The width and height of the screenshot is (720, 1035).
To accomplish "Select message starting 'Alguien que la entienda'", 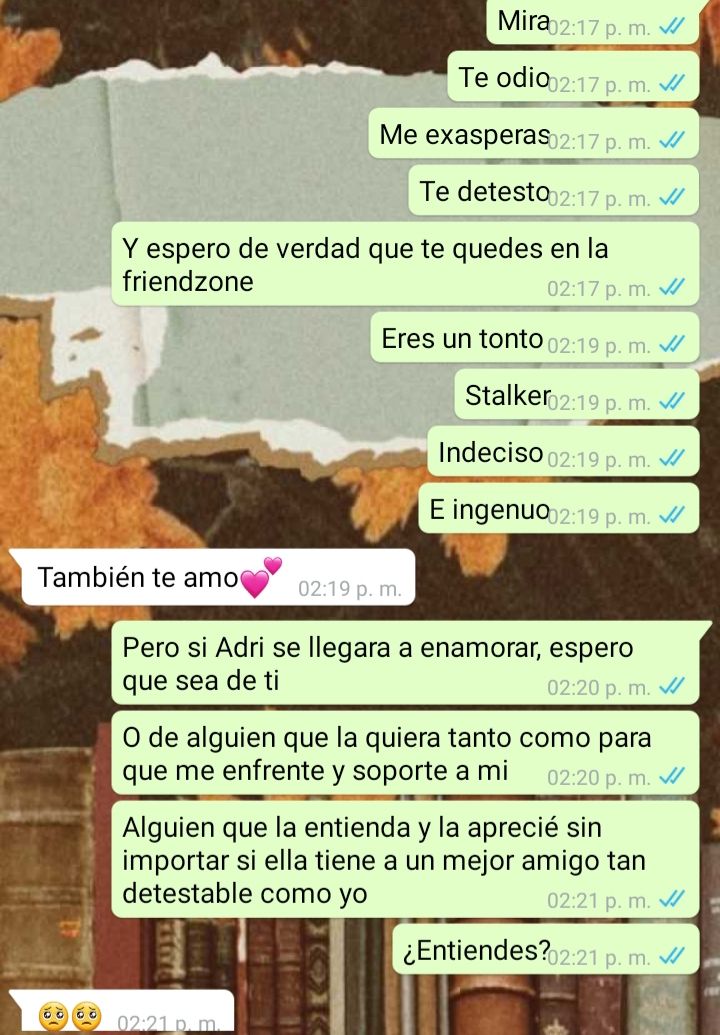I will pyautogui.click(x=405, y=859).
